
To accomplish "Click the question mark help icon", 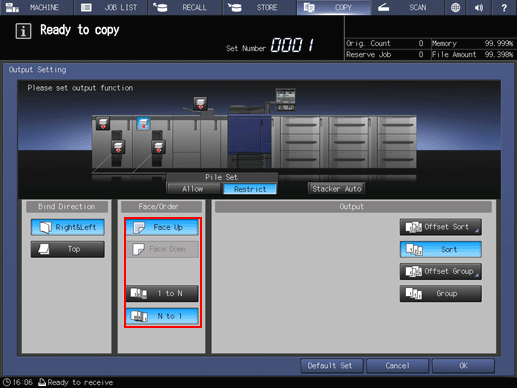I will click(504, 7).
